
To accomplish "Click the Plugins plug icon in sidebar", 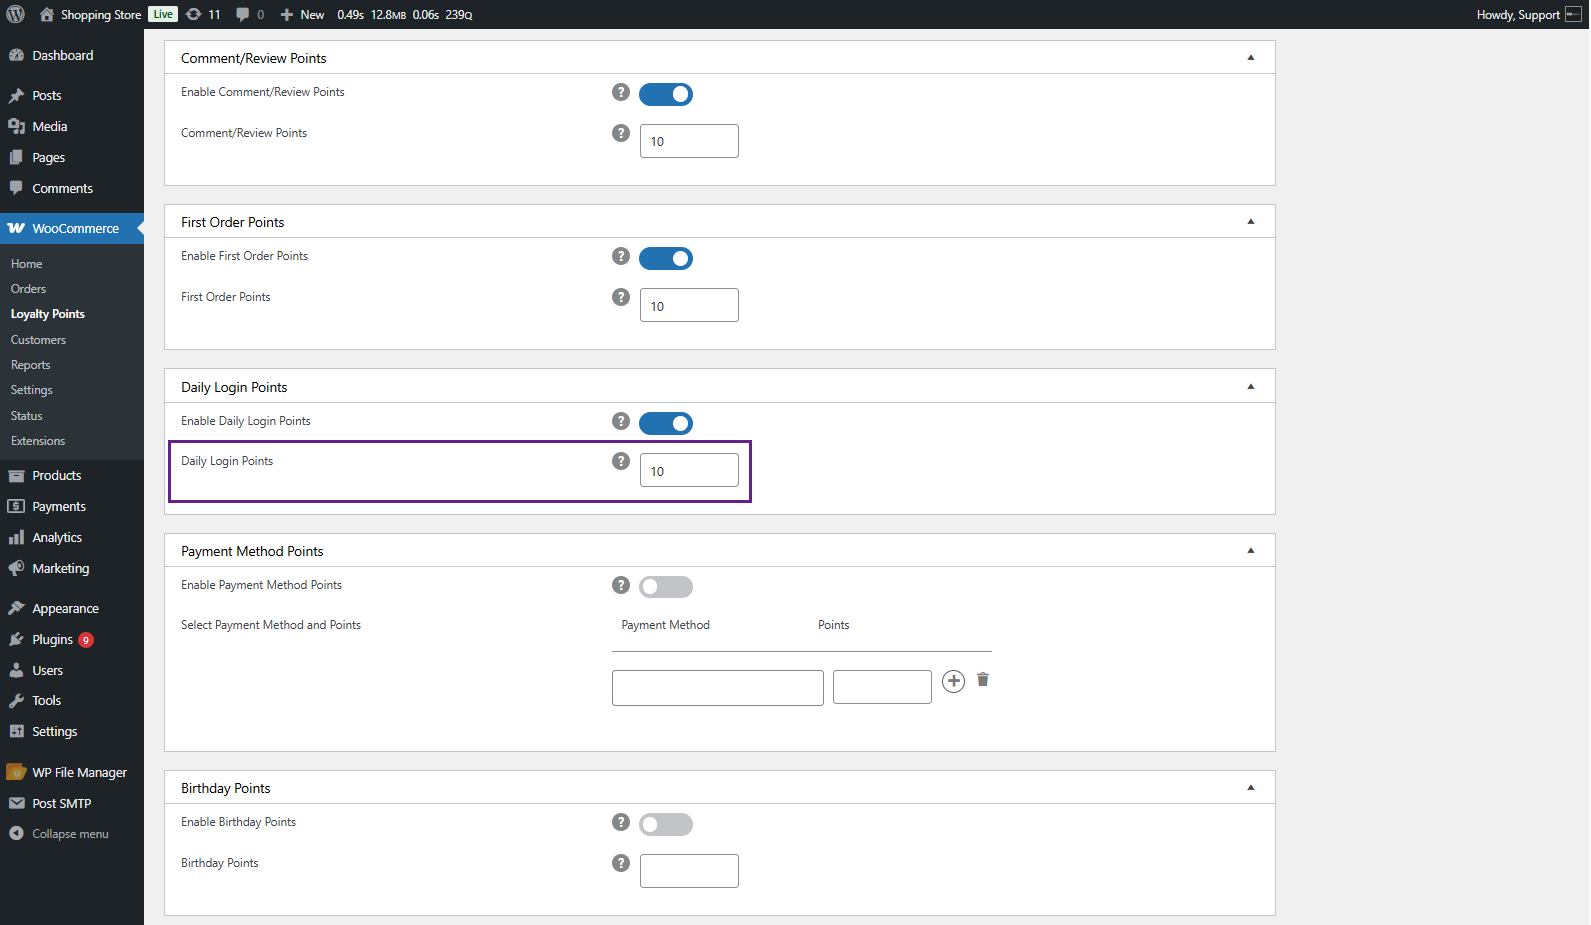I will 16,639.
